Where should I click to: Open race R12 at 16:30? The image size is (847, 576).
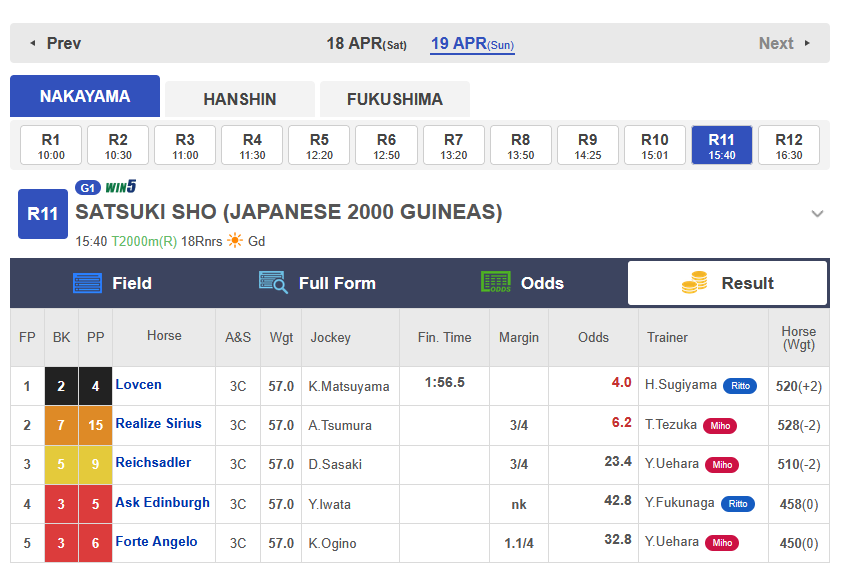click(789, 145)
